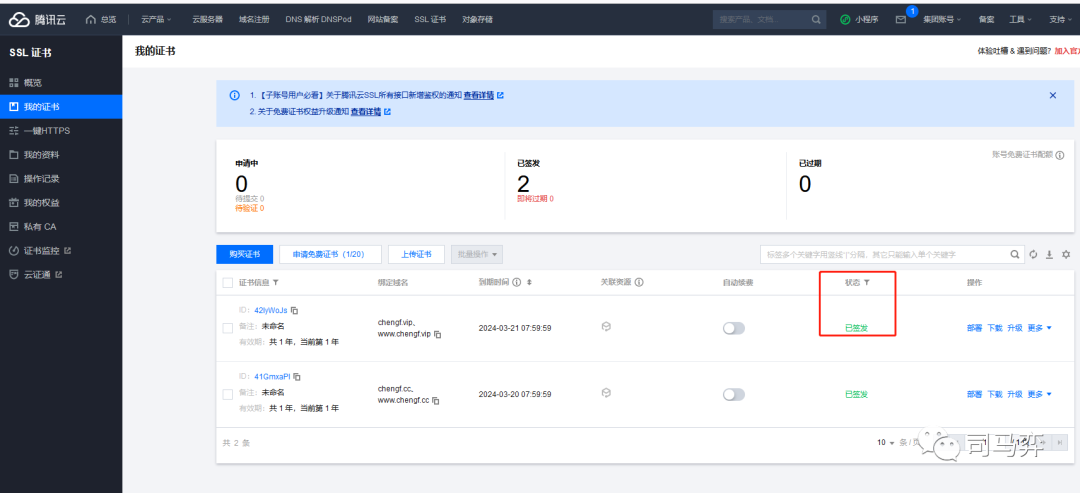
Task: Filter by 状态 funnel icon
Action: coord(866,282)
